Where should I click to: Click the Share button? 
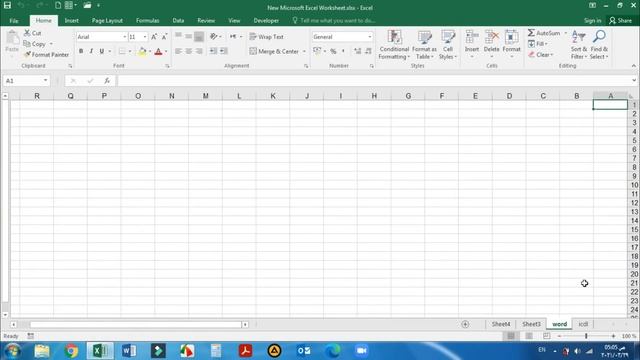tap(620, 20)
